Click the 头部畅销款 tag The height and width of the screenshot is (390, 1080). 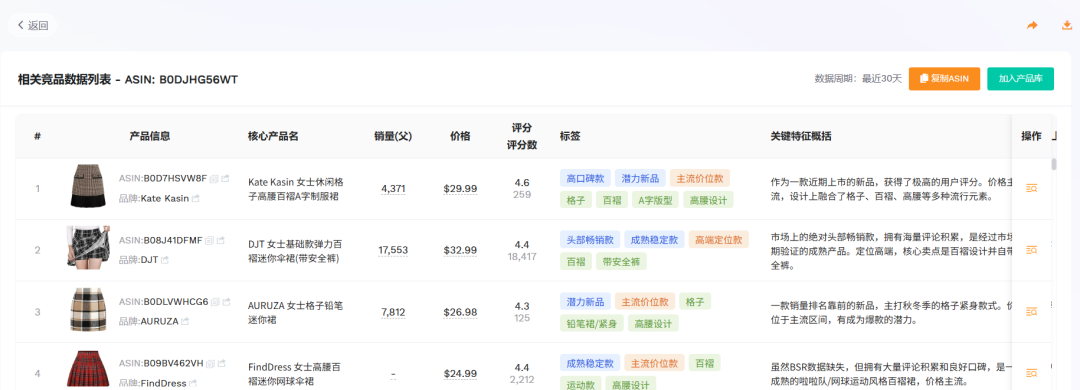590,240
